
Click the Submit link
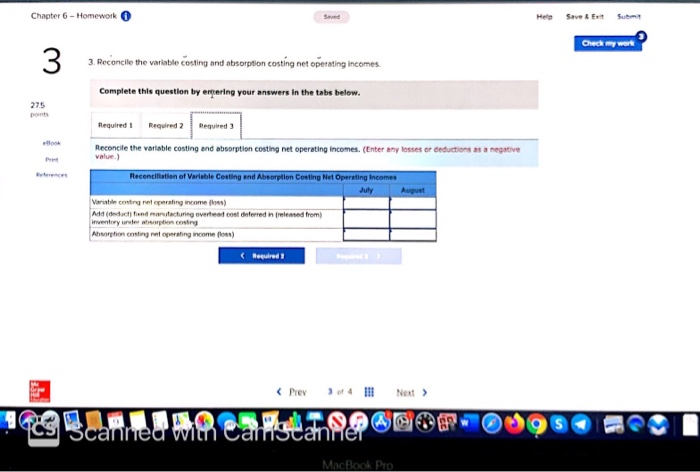tap(629, 17)
